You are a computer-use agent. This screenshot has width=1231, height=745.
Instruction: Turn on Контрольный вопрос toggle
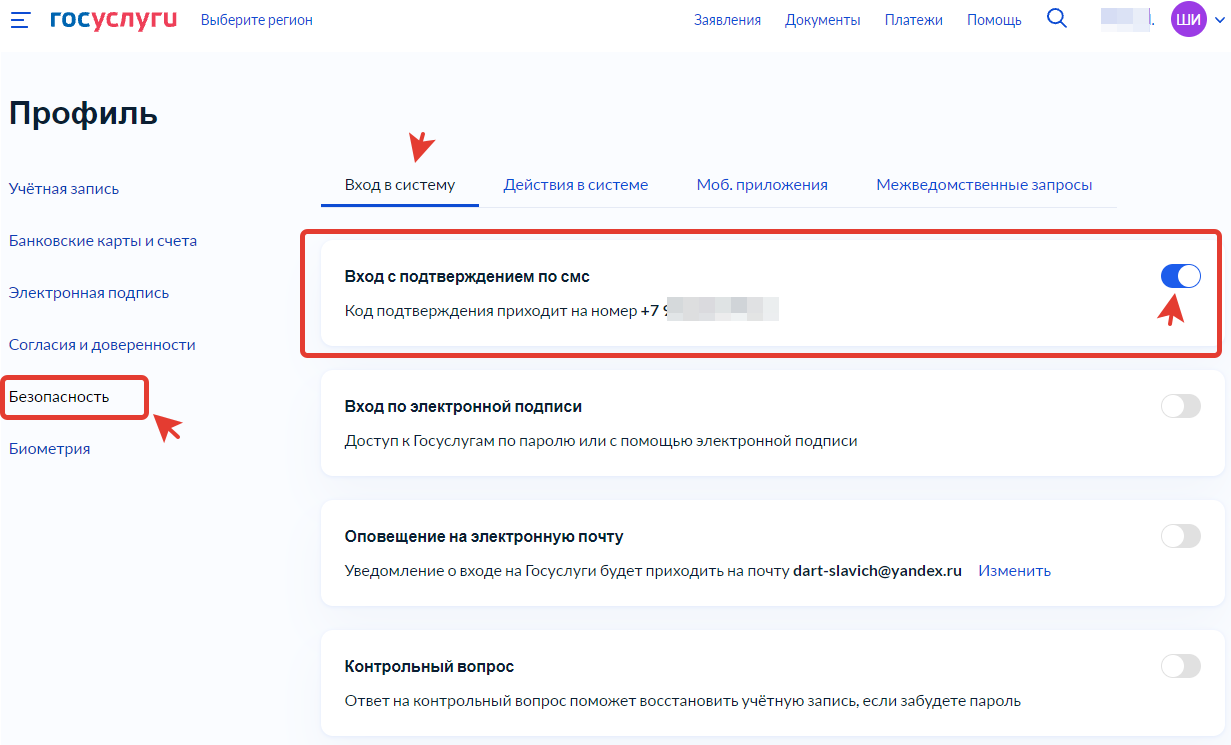click(1180, 666)
